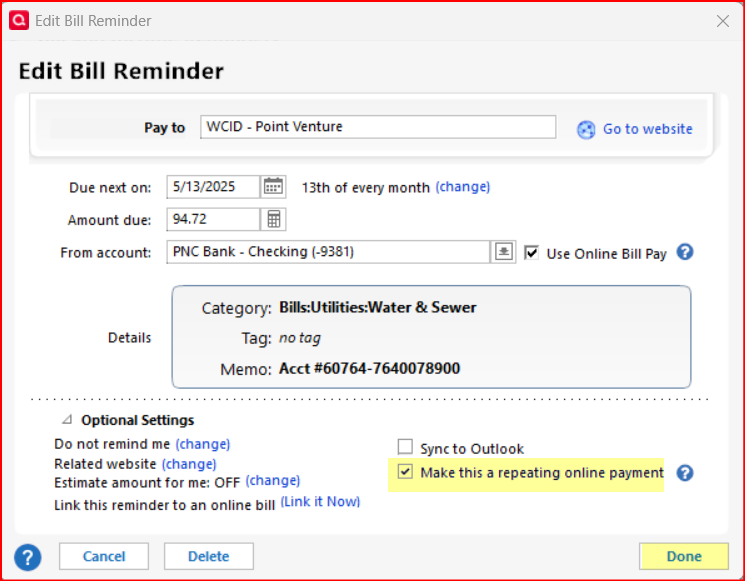Click the Pay to field with WCID - Point Venture
The width and height of the screenshot is (745, 581).
(x=378, y=127)
